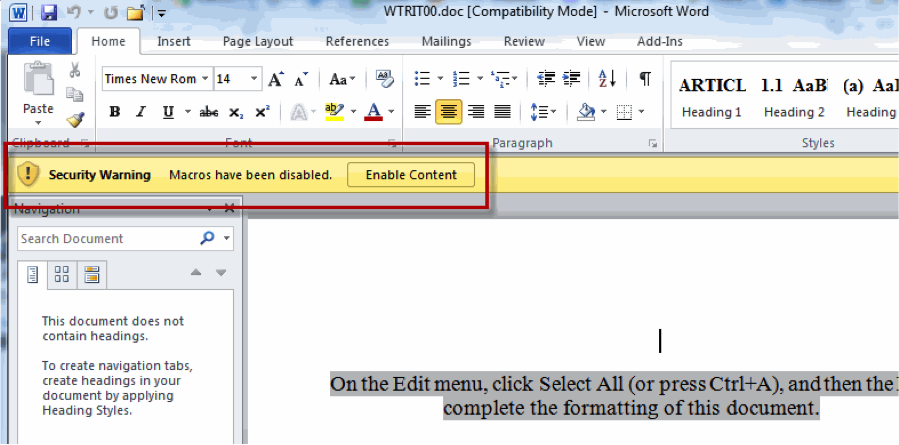Click Decrease Indent icon
The width and height of the screenshot is (899, 445).
click(x=546, y=79)
